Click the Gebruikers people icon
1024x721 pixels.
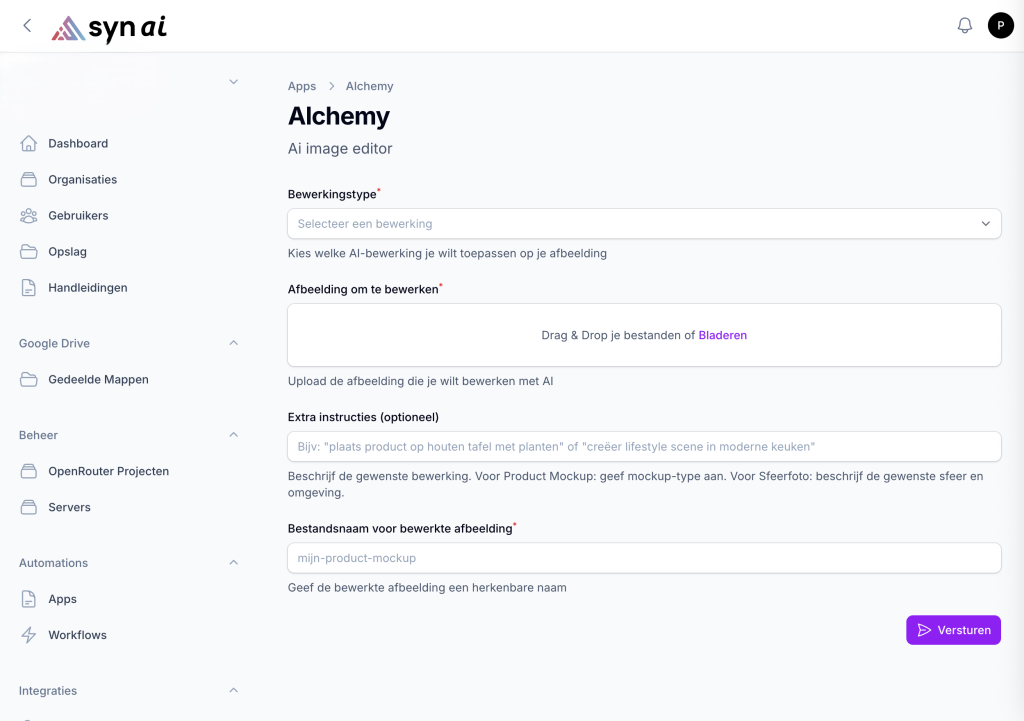(29, 215)
